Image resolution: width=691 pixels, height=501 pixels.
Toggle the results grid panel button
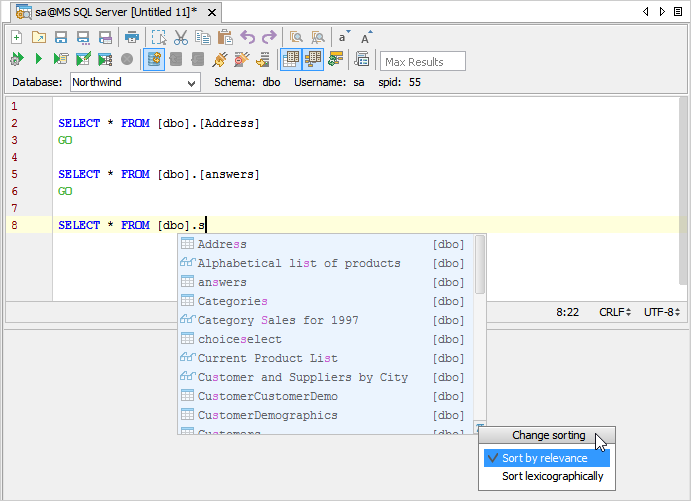click(x=291, y=59)
